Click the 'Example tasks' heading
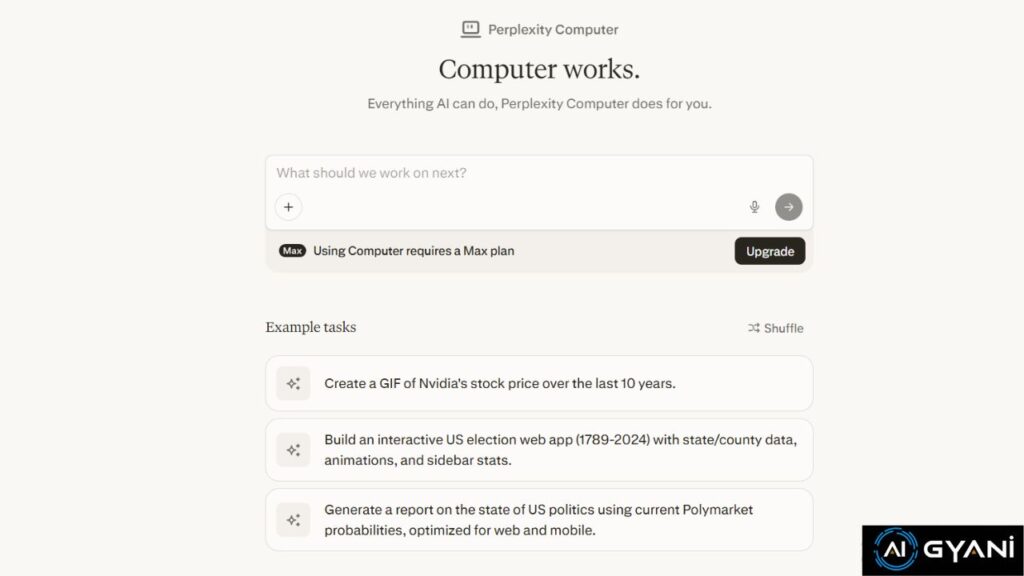 coord(310,327)
